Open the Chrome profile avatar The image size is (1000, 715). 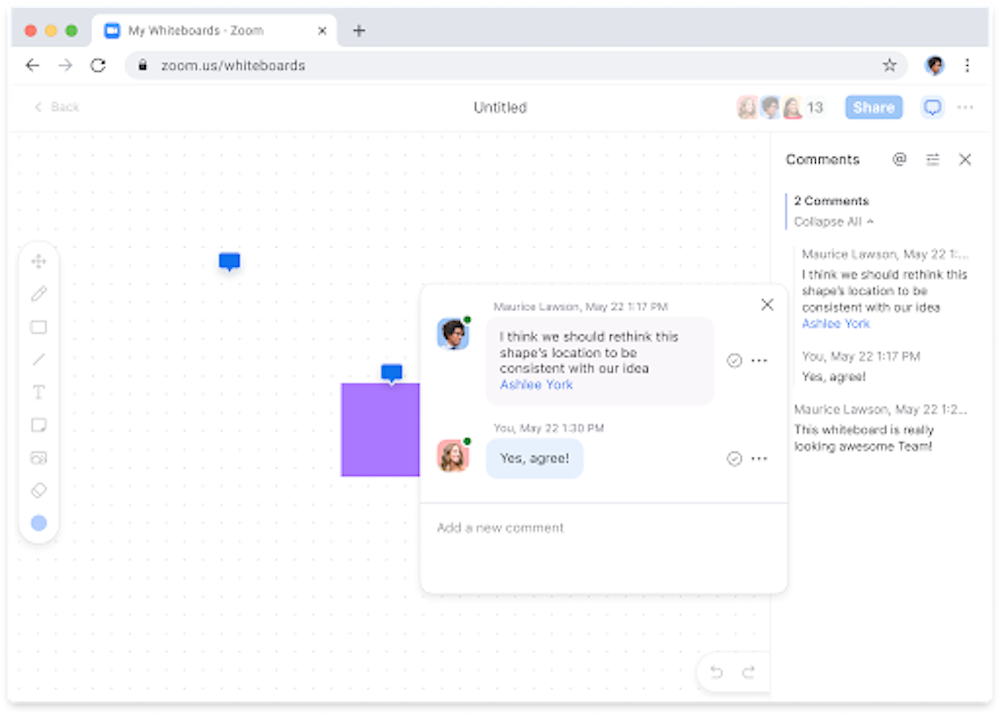(935, 65)
